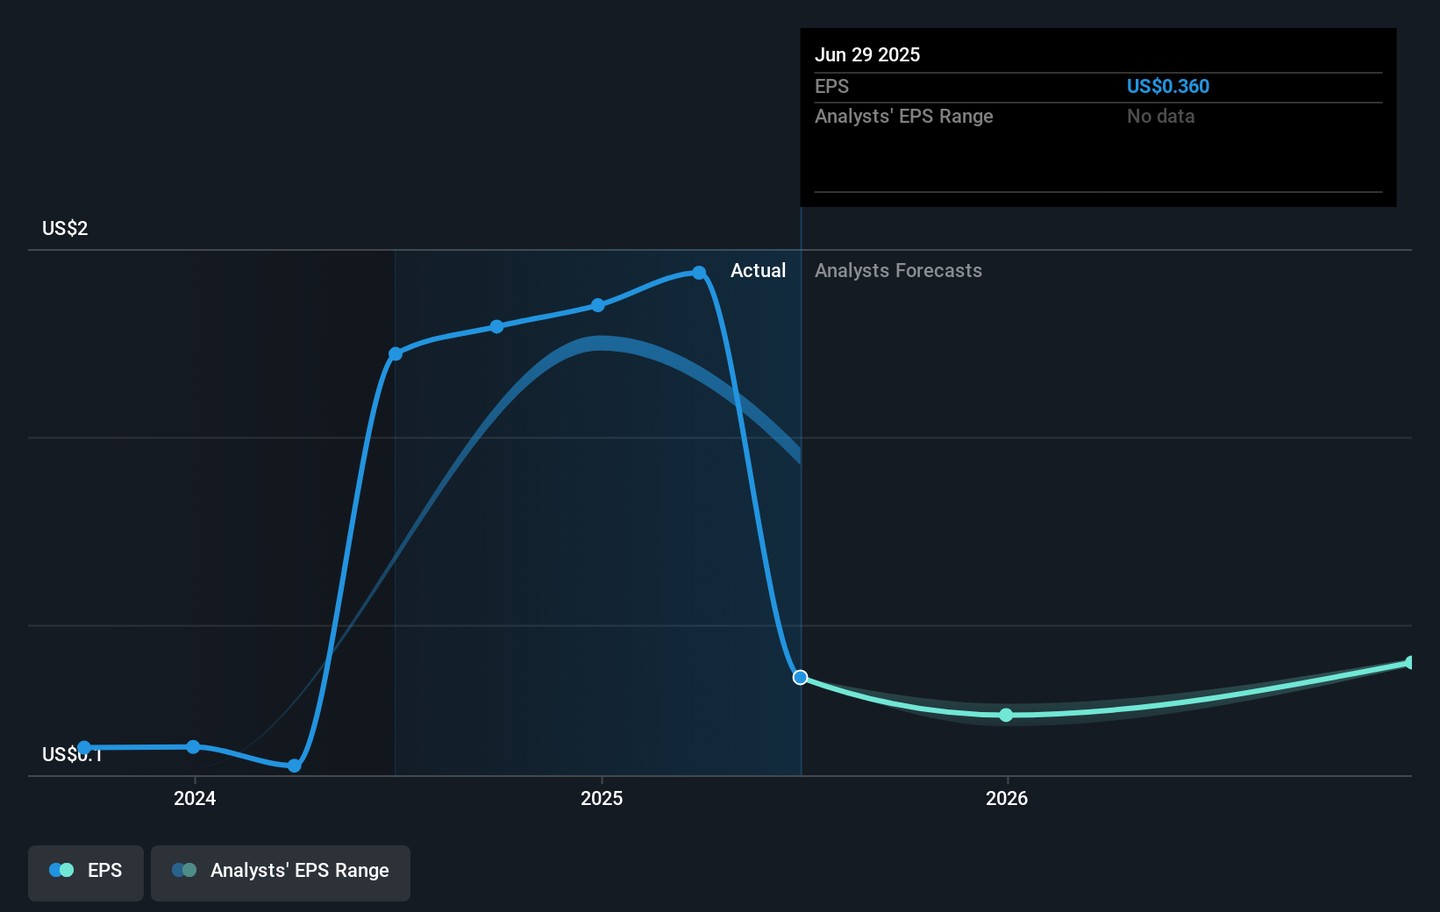This screenshot has height=912, width=1440.
Task: Click the Jun 29 2025 tooltip date
Action: [867, 55]
